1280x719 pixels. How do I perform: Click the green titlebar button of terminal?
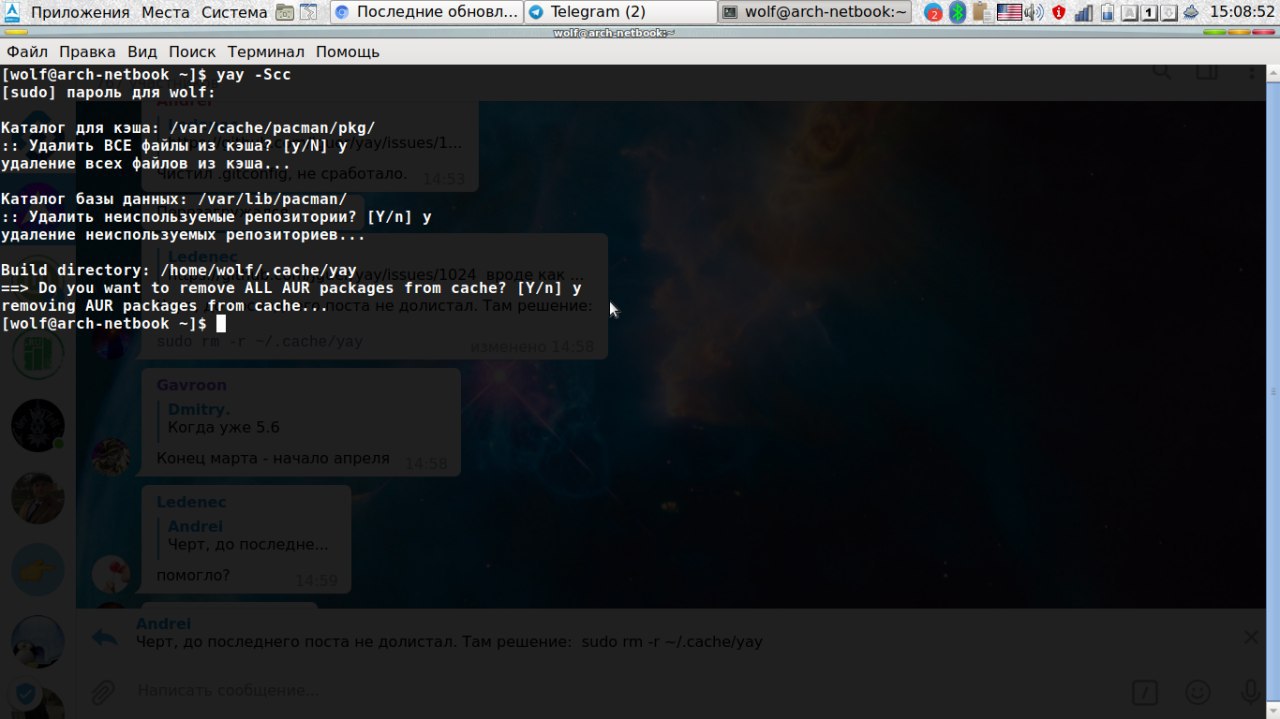(1214, 32)
